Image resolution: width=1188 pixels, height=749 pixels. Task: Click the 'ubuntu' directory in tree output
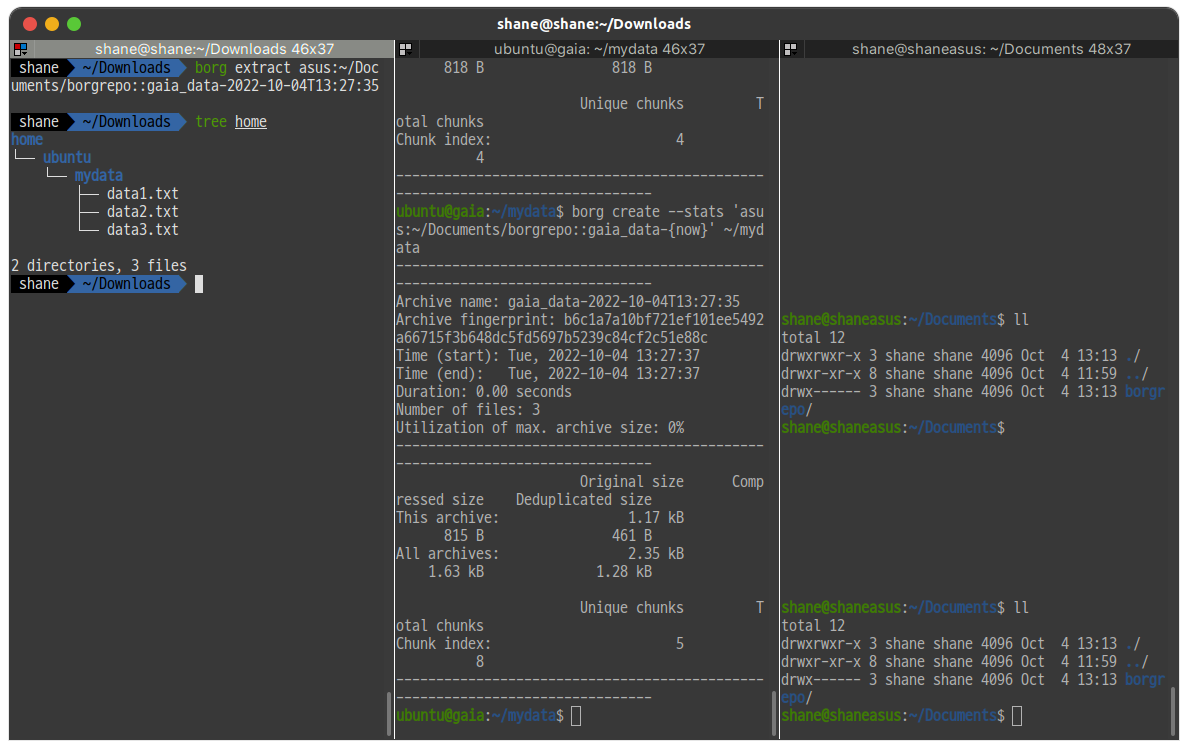pos(67,158)
